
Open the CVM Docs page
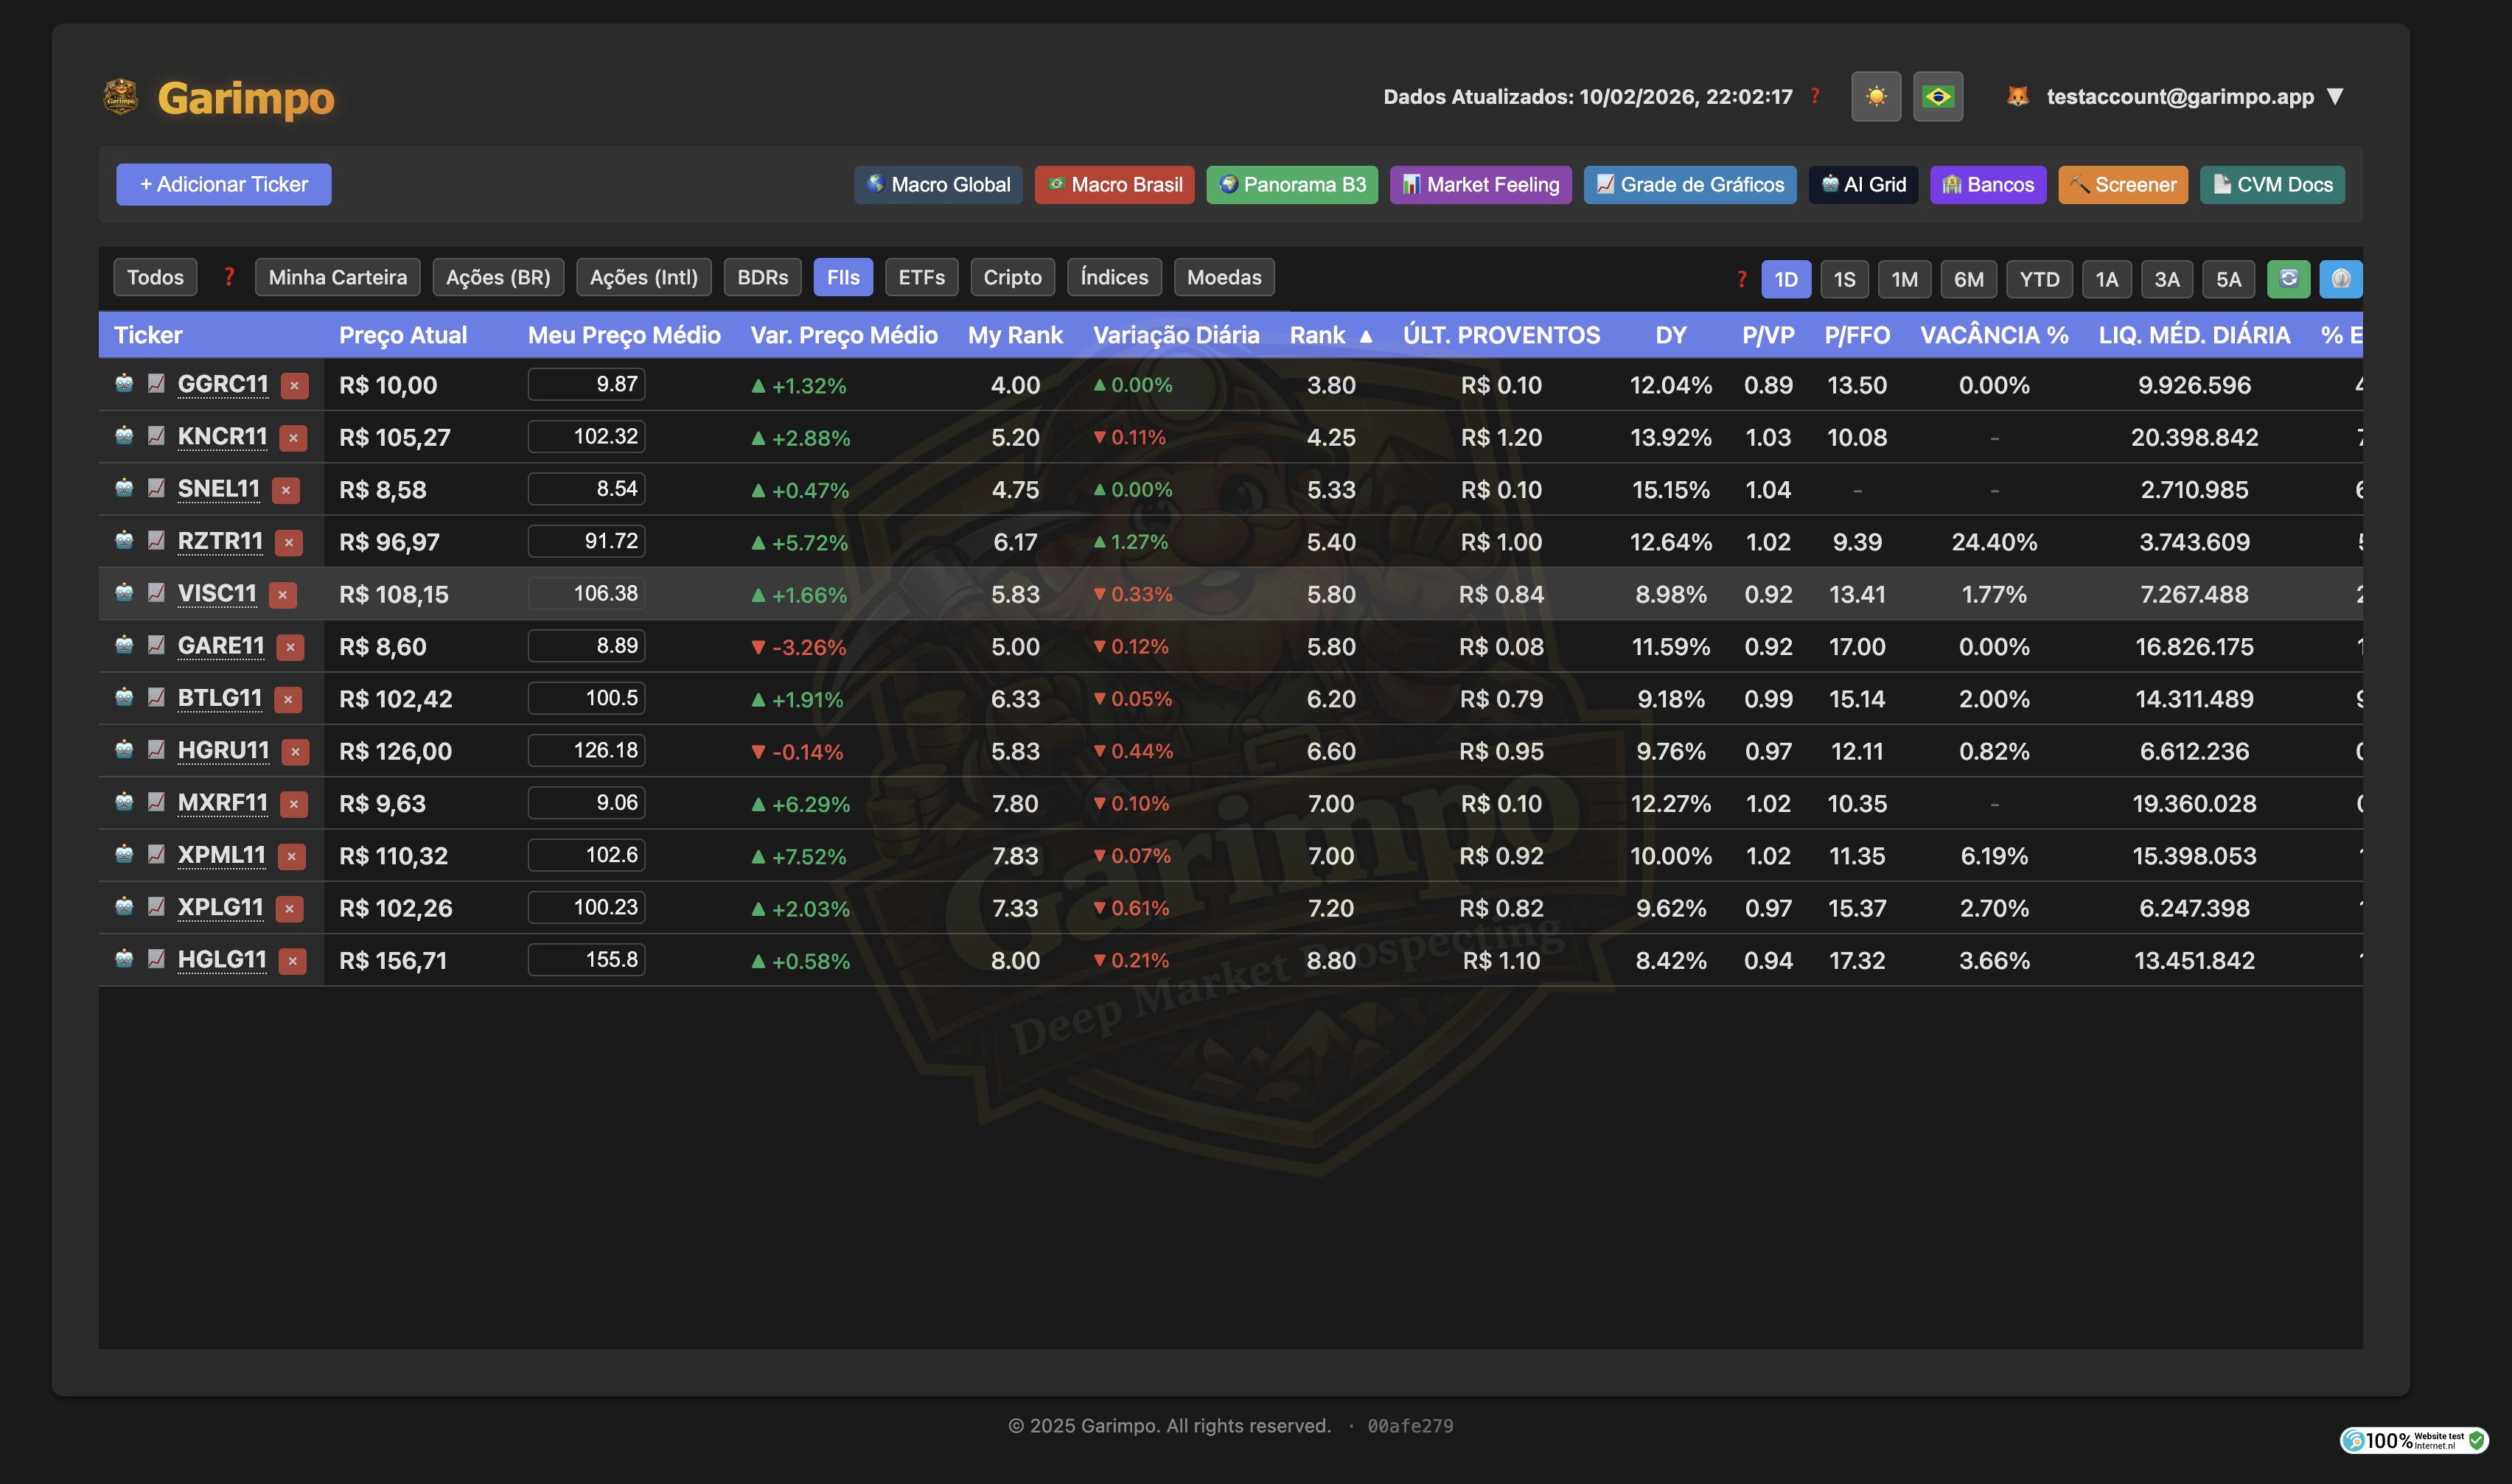pyautogui.click(x=2272, y=184)
